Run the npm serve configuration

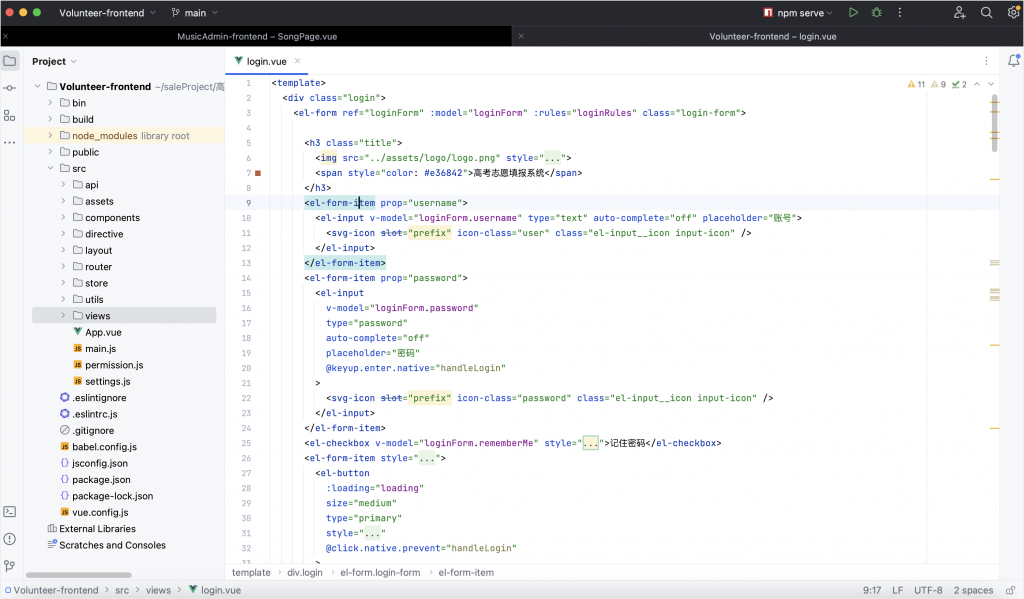coord(853,13)
